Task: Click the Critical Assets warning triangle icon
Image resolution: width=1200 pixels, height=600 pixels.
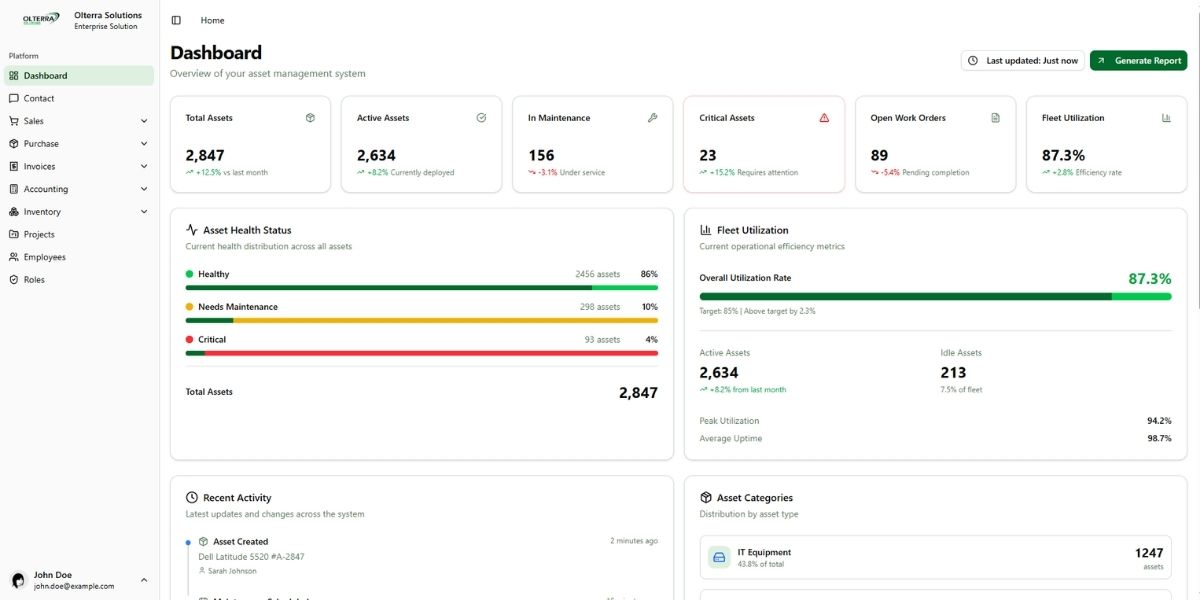Action: (824, 118)
